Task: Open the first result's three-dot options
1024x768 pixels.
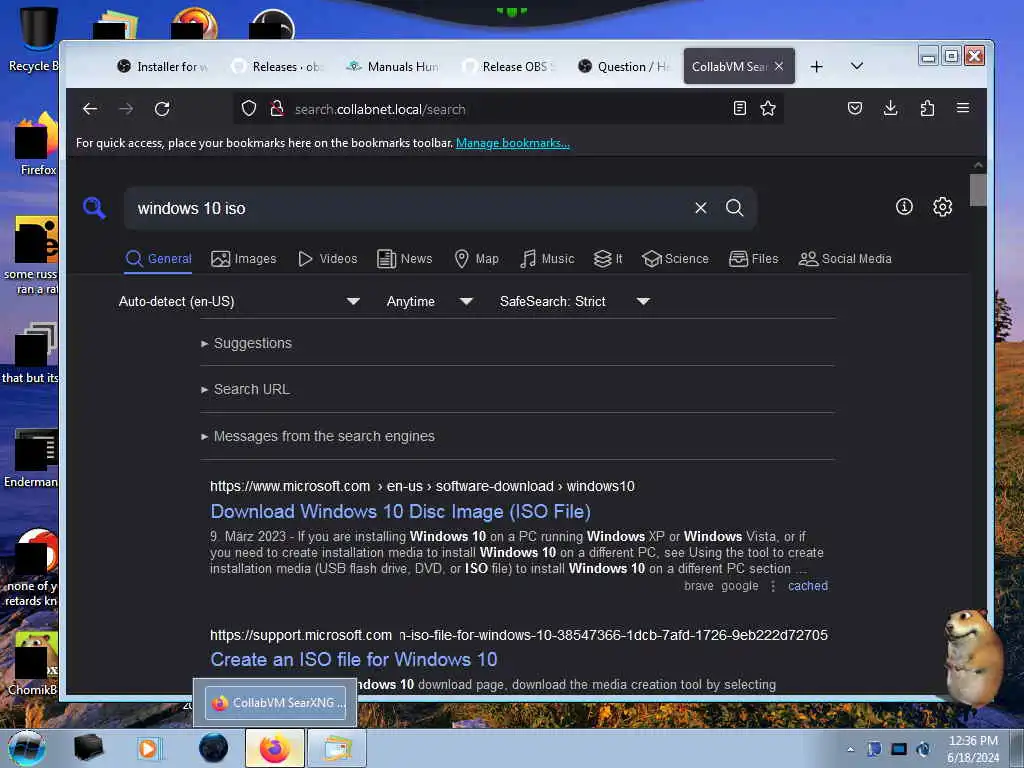Action: pyautogui.click(x=773, y=586)
